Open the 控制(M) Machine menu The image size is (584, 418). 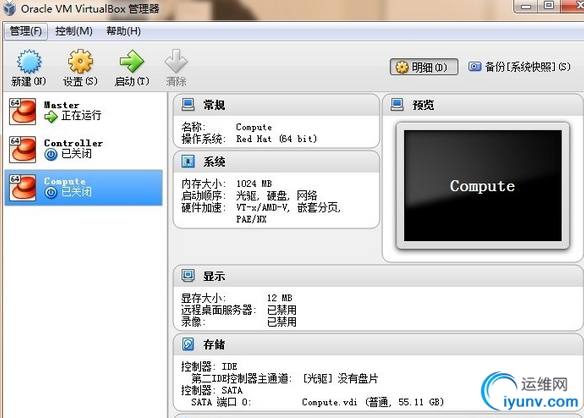coord(74,31)
